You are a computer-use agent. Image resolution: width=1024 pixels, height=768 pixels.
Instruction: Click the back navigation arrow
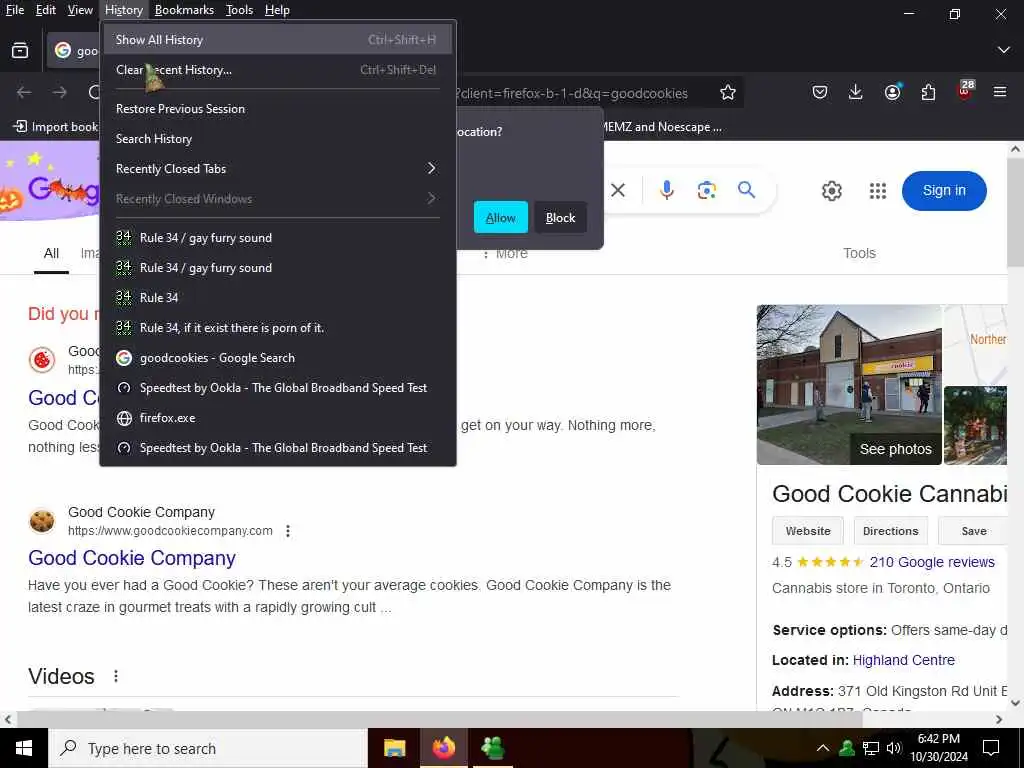(x=24, y=93)
